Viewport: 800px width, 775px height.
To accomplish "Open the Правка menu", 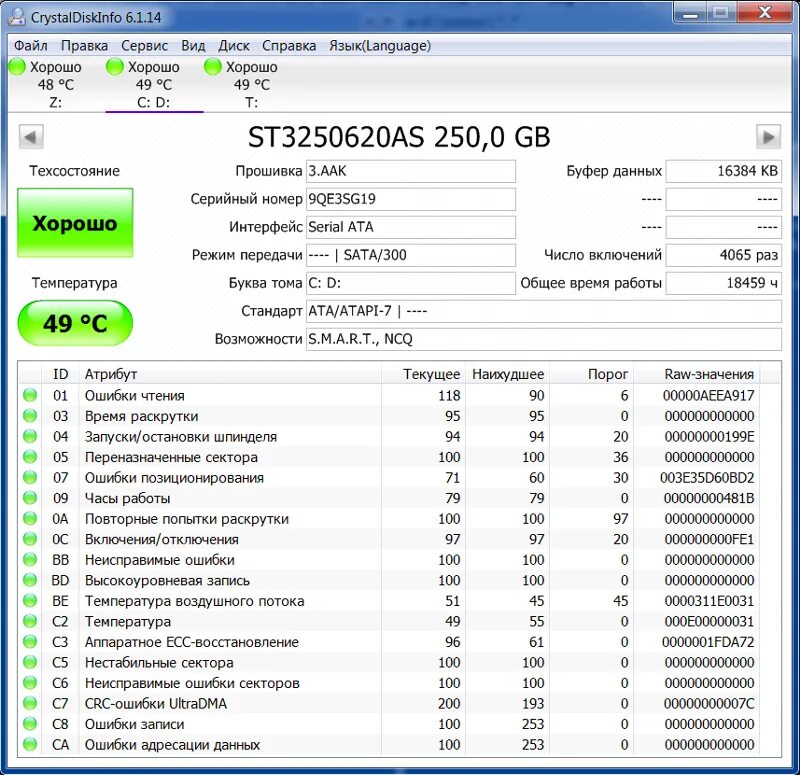I will [84, 46].
